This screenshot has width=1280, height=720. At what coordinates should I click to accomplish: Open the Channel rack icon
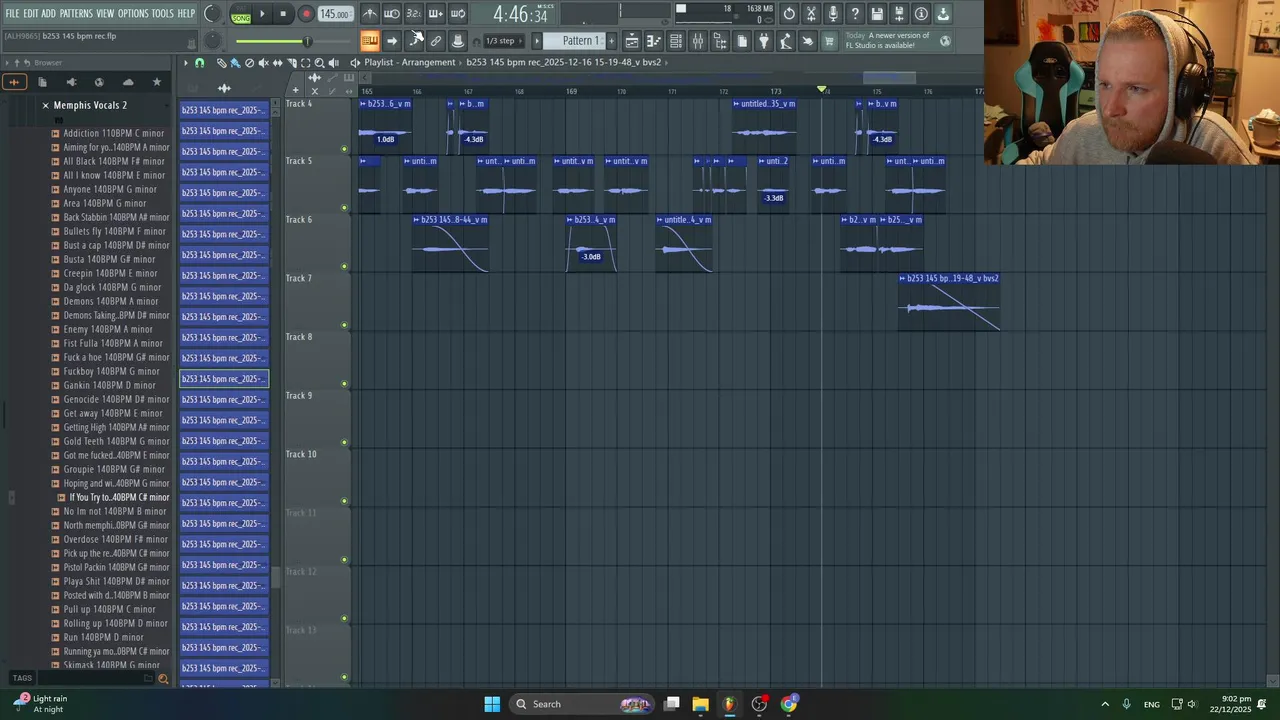pyautogui.click(x=676, y=41)
